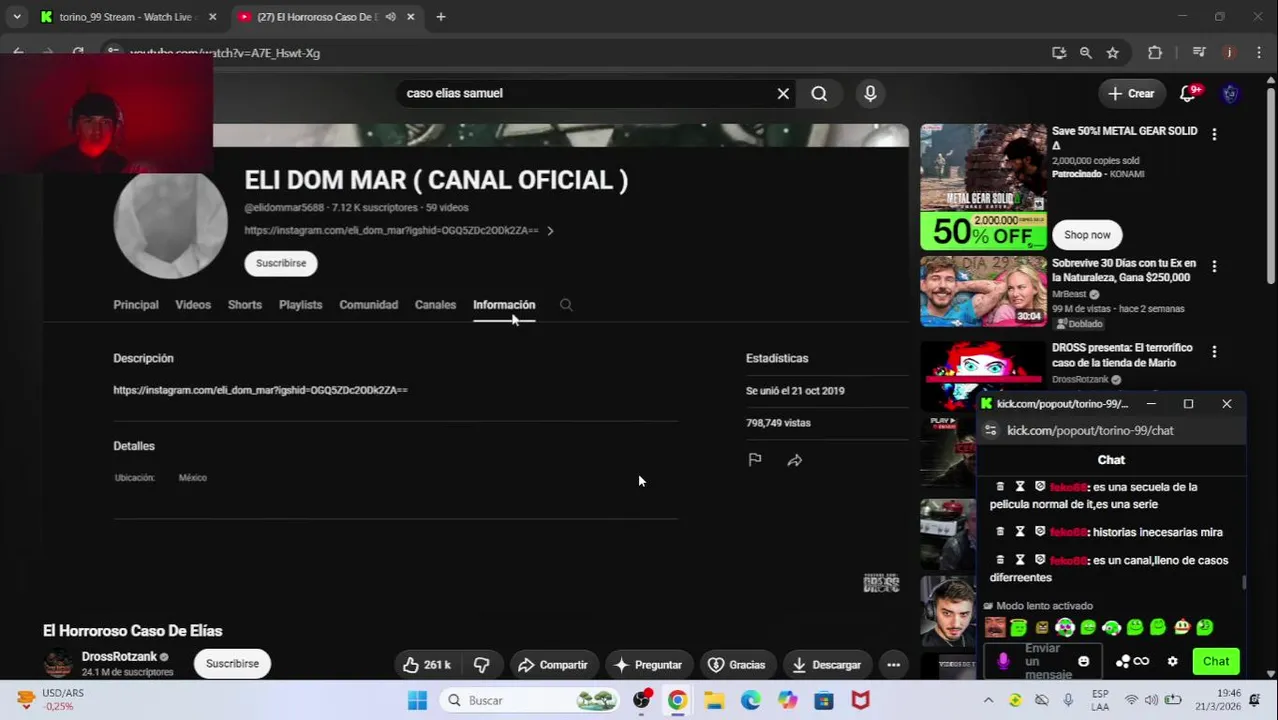The height and width of the screenshot is (720, 1278).
Task: Open options for DROSS tienda de Mario video
Action: coord(1214,352)
